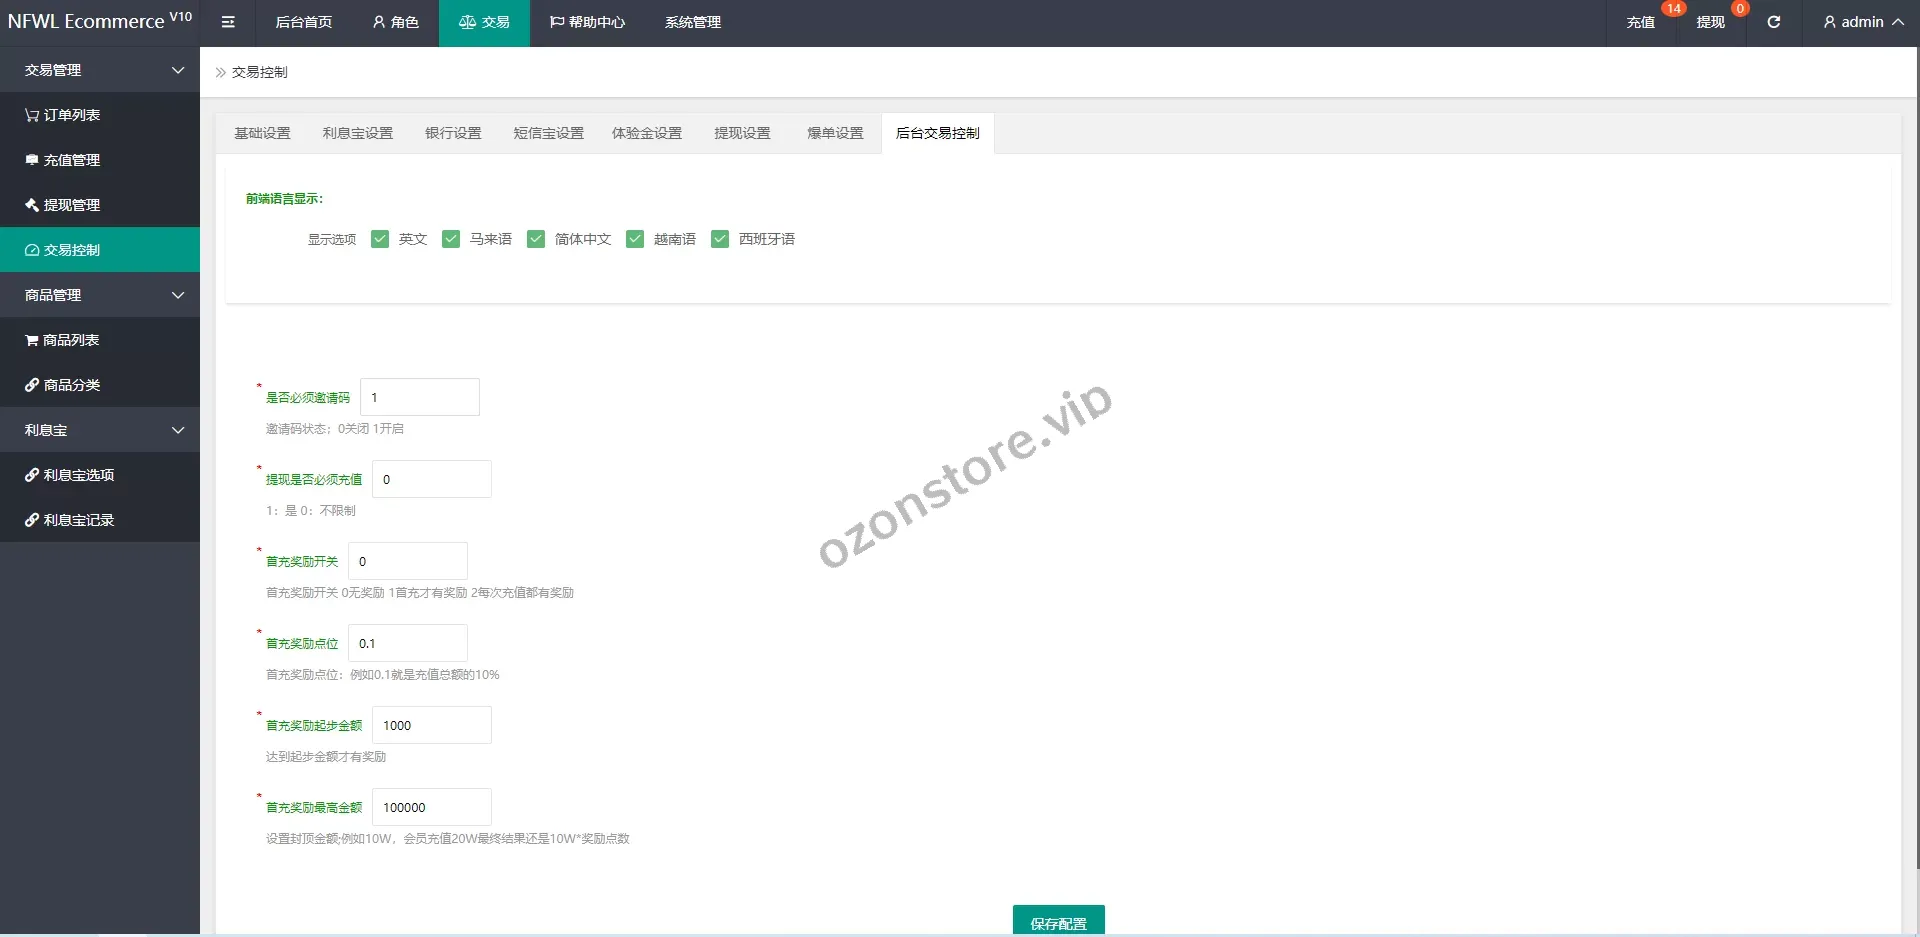Open the 帮助中心 top menu
Screen dimensions: 1920x937
pos(588,22)
